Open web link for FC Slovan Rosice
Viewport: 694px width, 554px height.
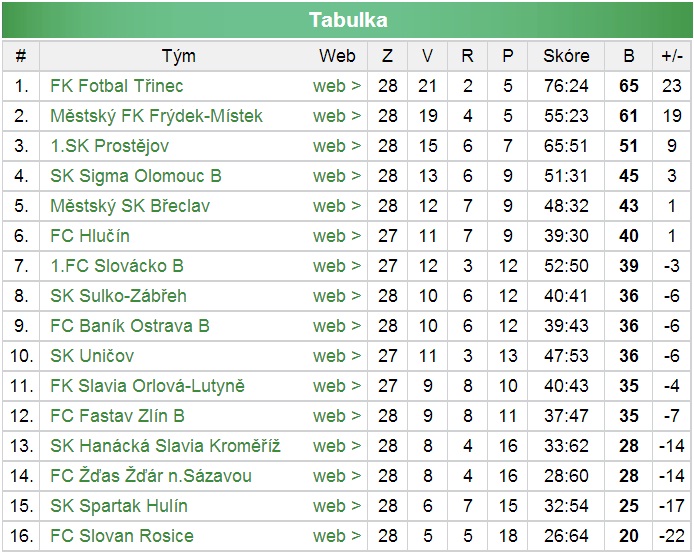click(337, 536)
